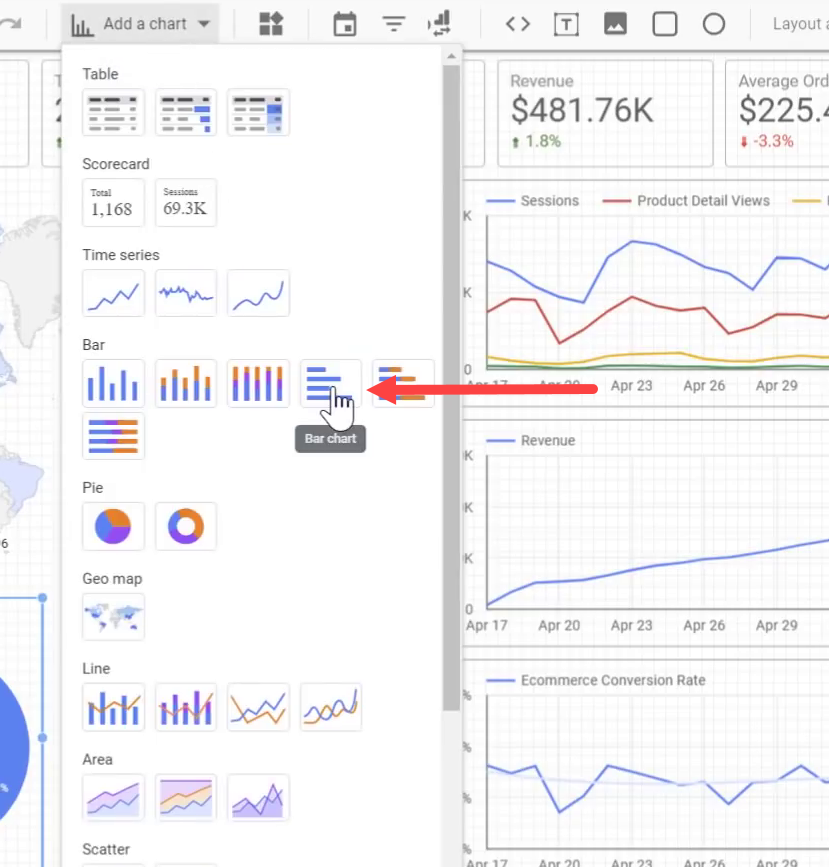829x867 pixels.
Task: Click the redo arrow icon
Action: point(10,24)
